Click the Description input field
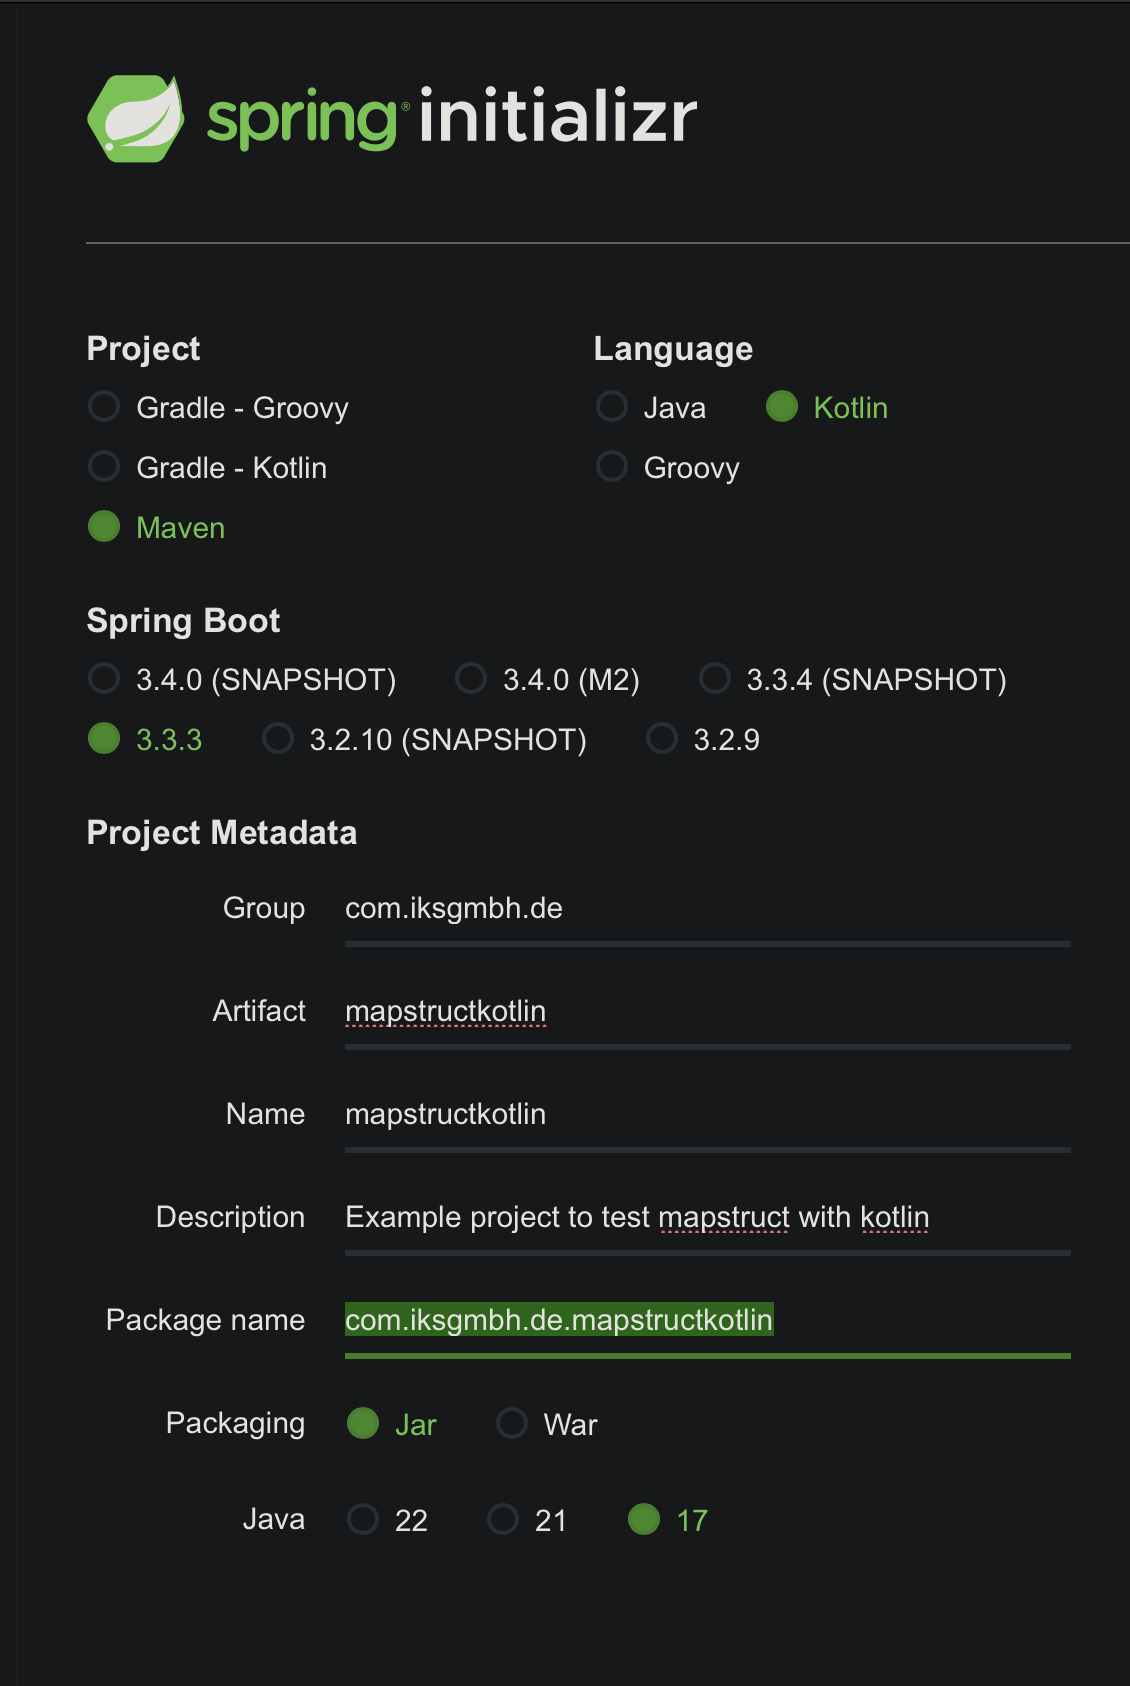This screenshot has height=1686, width=1130. [700, 1218]
